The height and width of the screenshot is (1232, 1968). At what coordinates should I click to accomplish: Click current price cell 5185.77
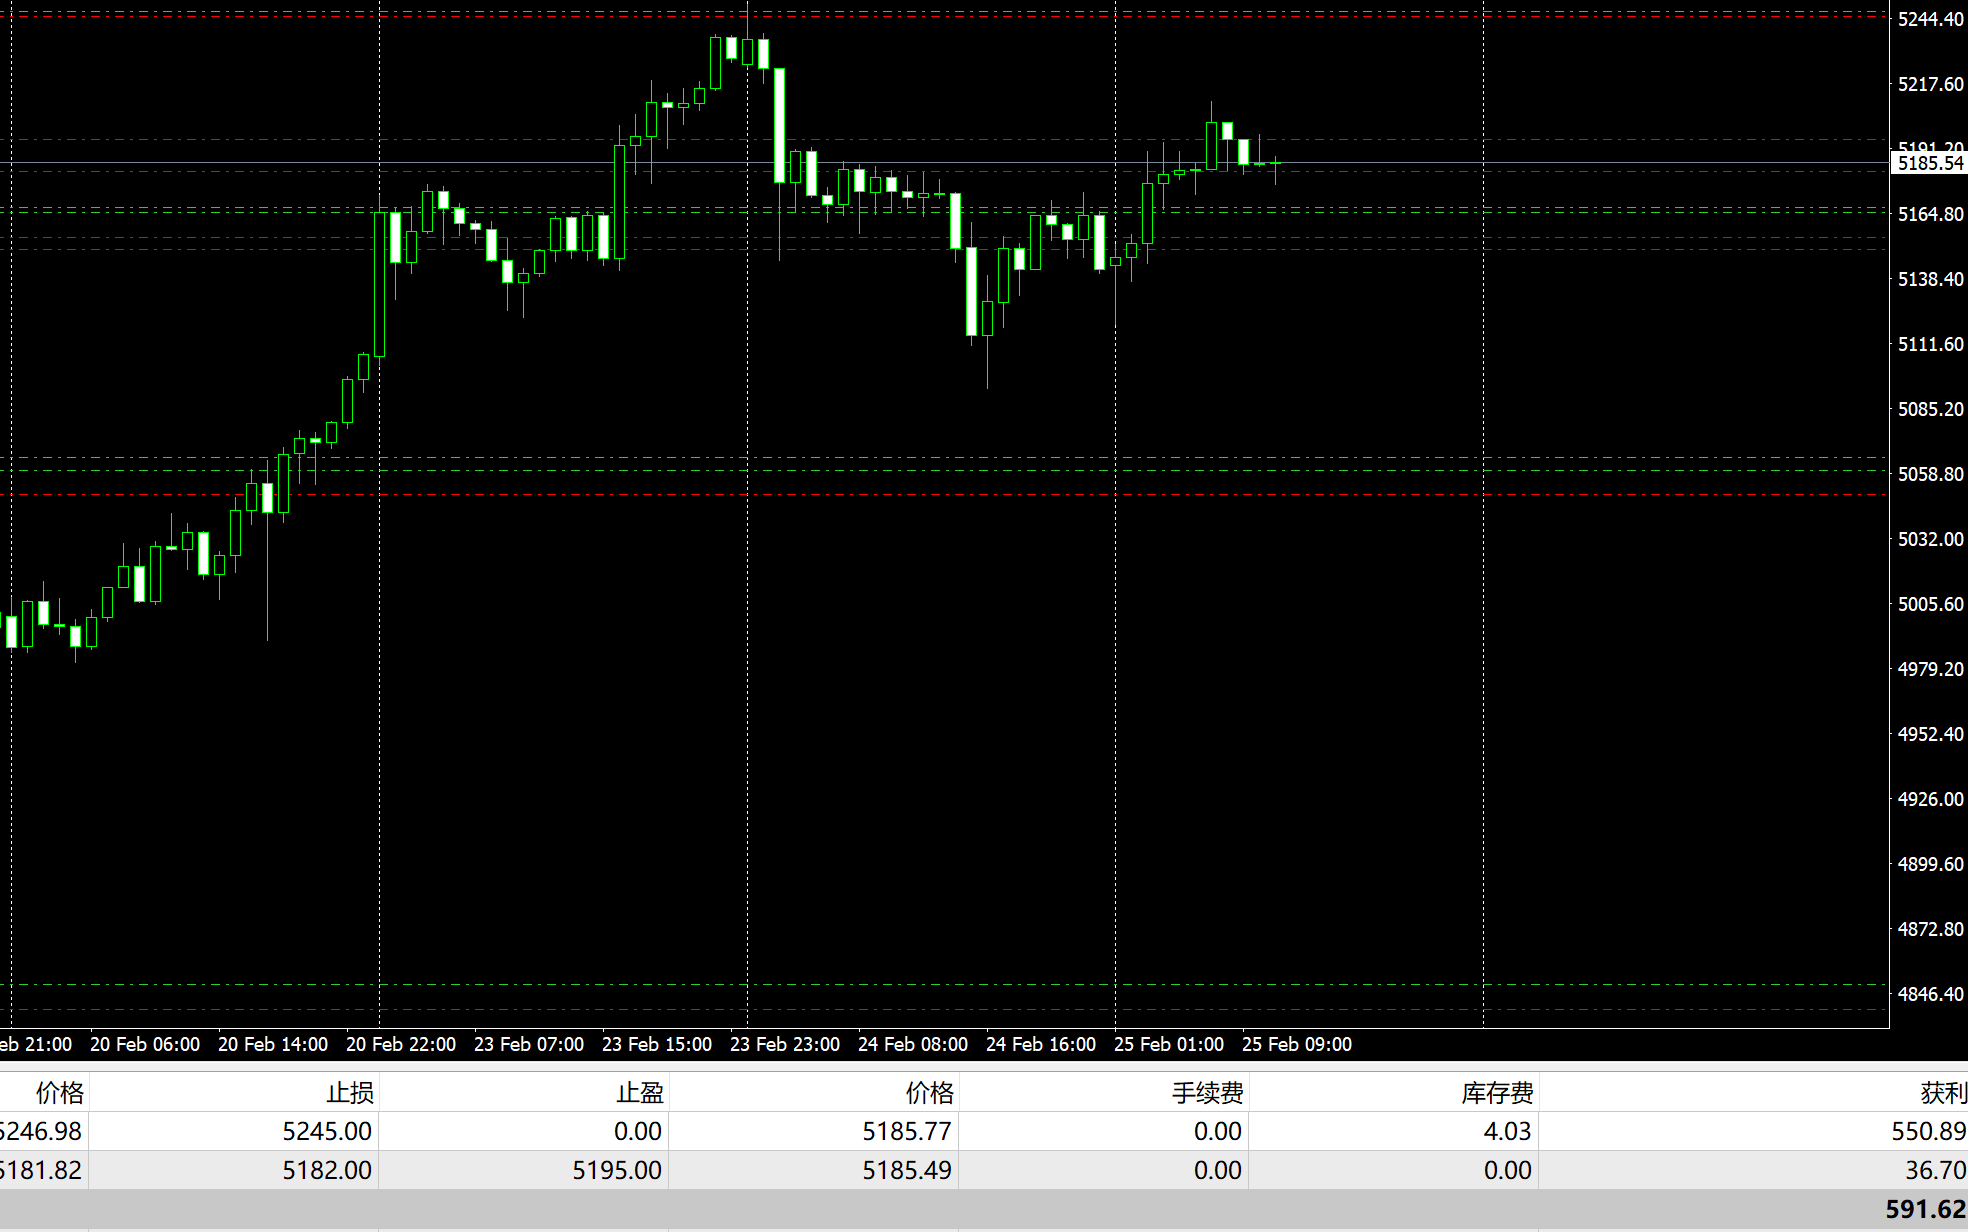pyautogui.click(x=906, y=1131)
